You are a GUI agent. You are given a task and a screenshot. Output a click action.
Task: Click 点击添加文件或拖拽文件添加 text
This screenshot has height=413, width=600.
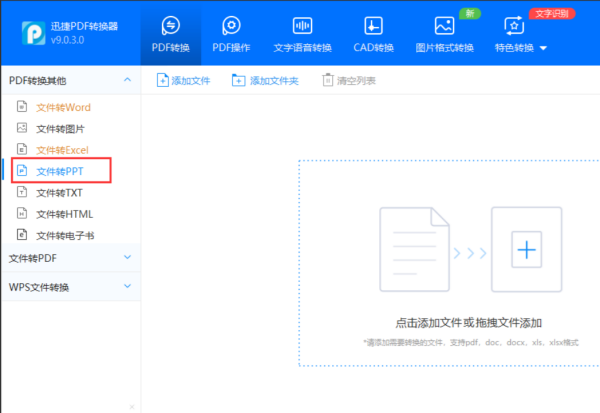[468, 323]
